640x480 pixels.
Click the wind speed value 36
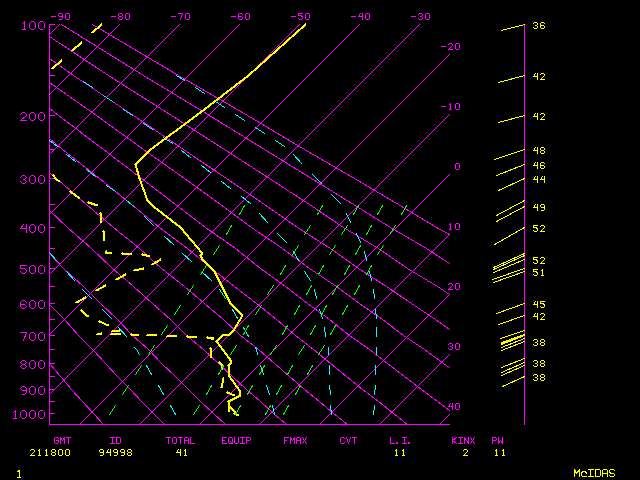(x=538, y=26)
